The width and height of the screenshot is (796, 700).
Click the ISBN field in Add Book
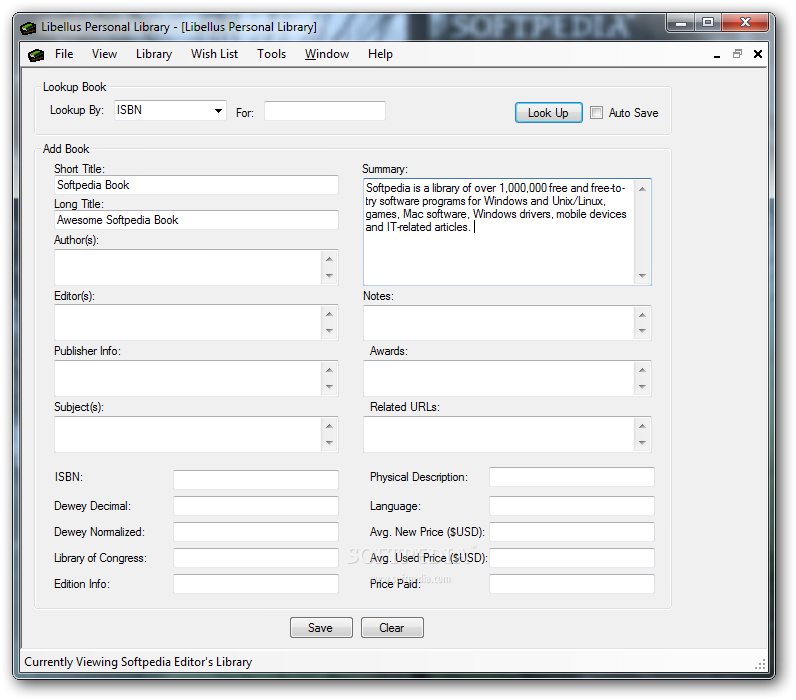(256, 479)
